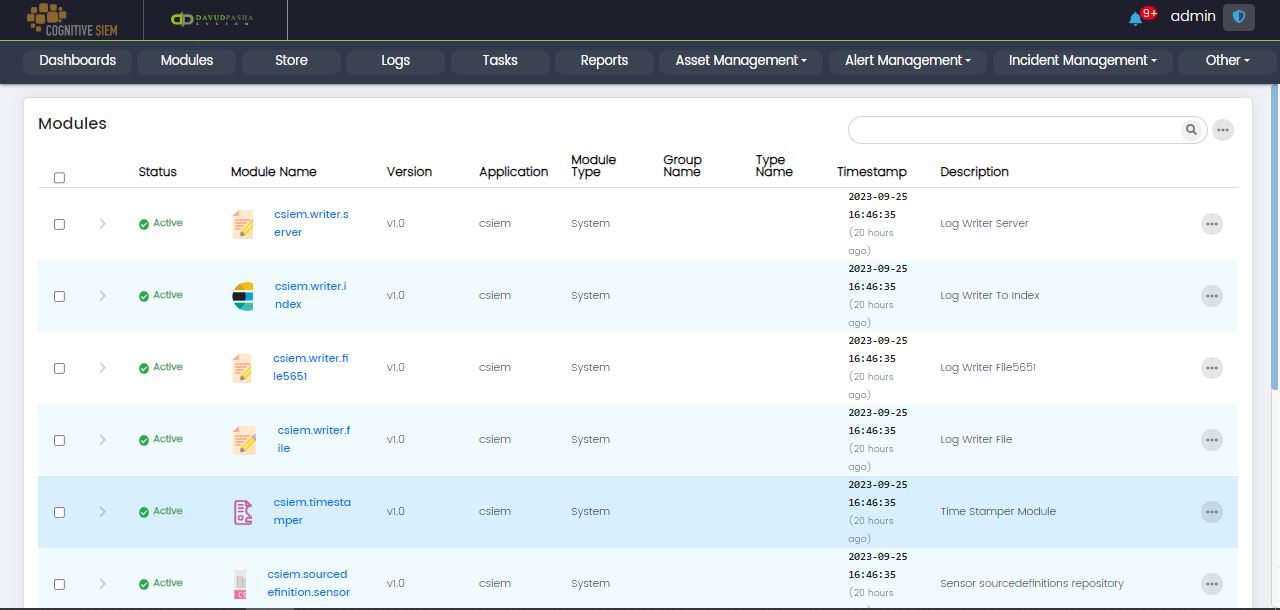Go to the Dashboards menu
The image size is (1280, 610).
pos(78,61)
